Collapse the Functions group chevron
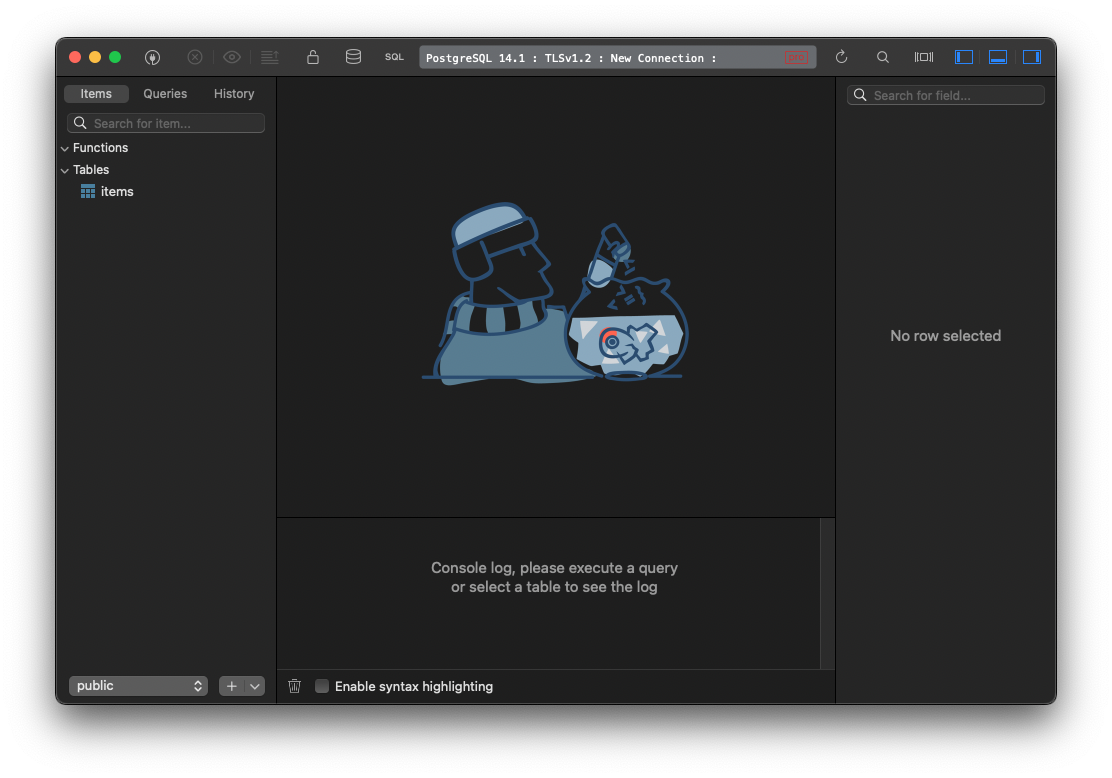Viewport: 1112px width, 778px height. click(x=65, y=148)
